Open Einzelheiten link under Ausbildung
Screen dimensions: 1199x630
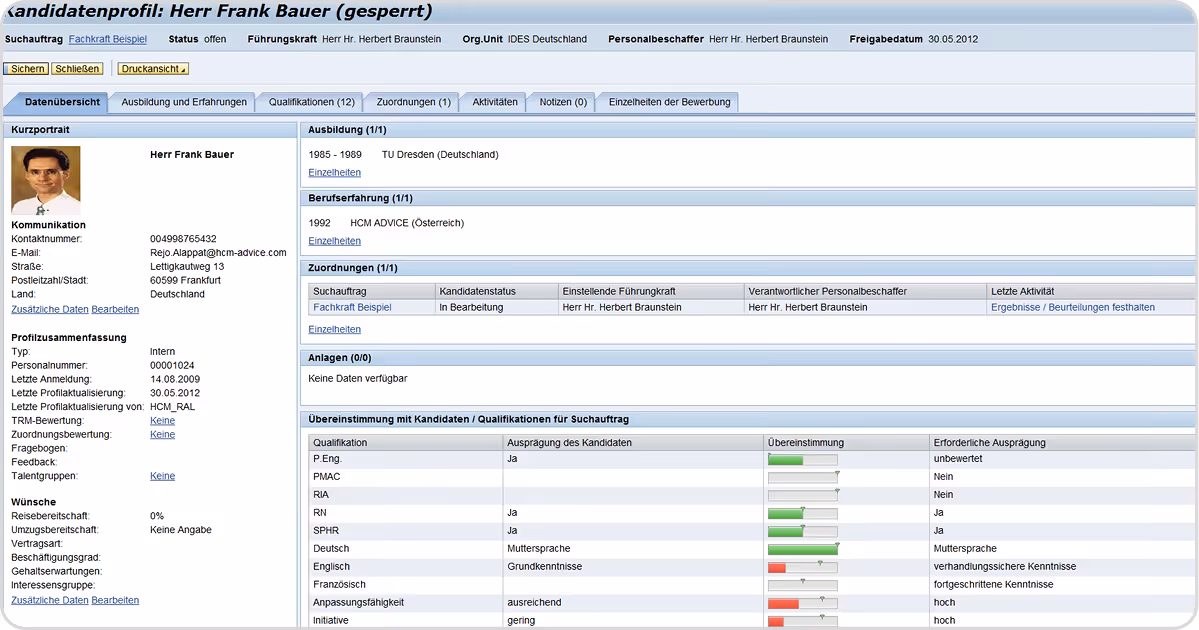click(x=334, y=173)
